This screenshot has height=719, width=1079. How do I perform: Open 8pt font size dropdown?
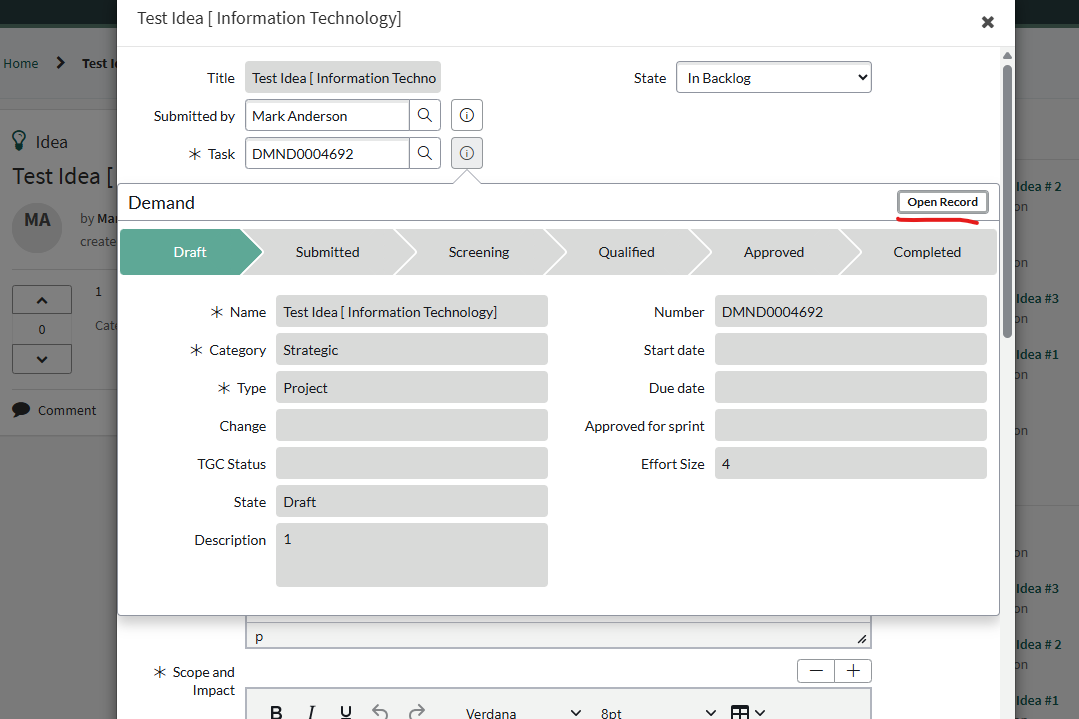point(658,713)
